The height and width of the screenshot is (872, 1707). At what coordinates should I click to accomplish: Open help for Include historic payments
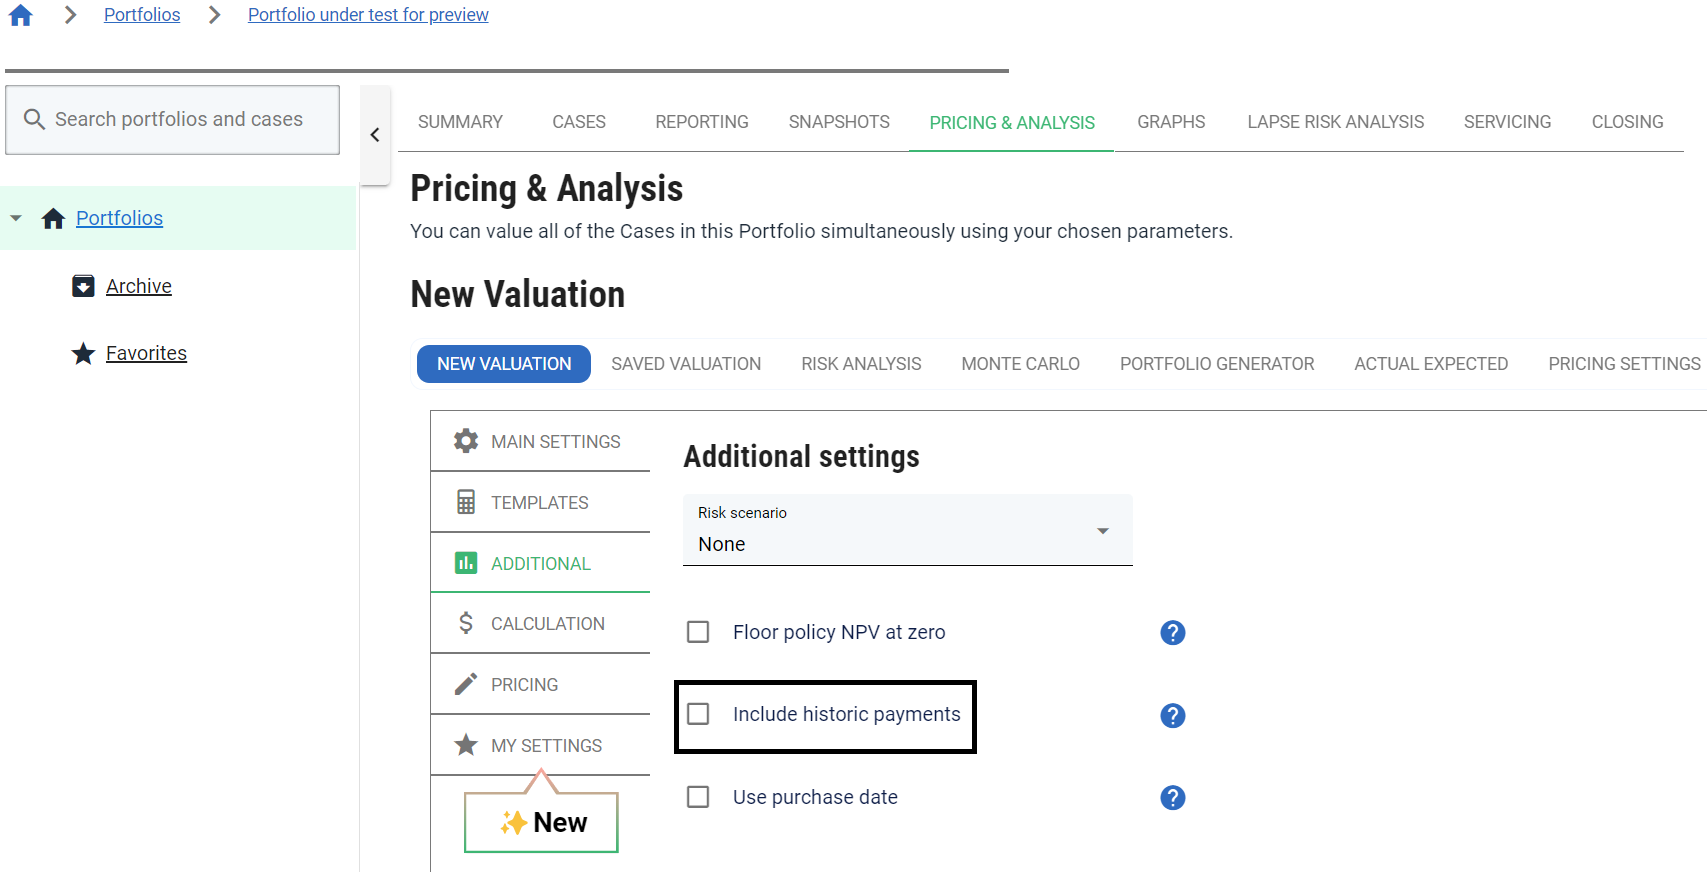click(1172, 716)
